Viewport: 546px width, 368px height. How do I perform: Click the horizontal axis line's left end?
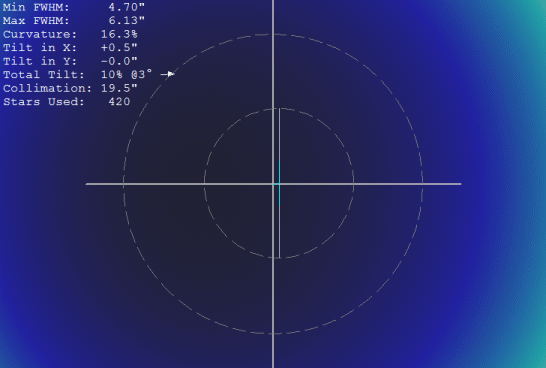(x=88, y=183)
